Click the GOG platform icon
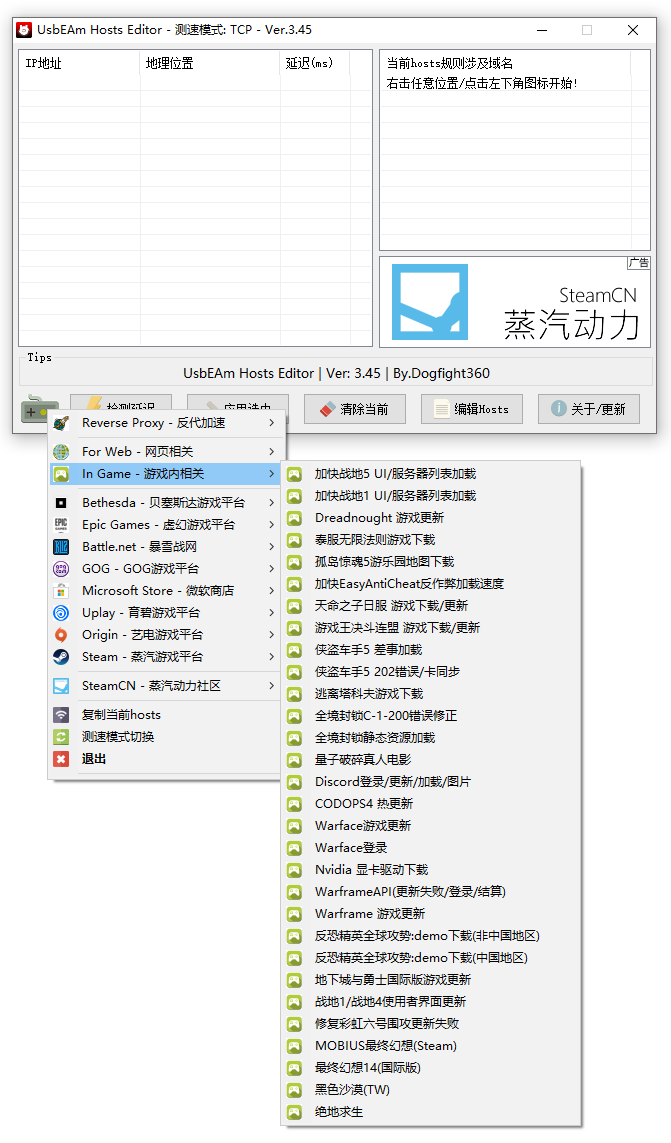 coord(62,569)
